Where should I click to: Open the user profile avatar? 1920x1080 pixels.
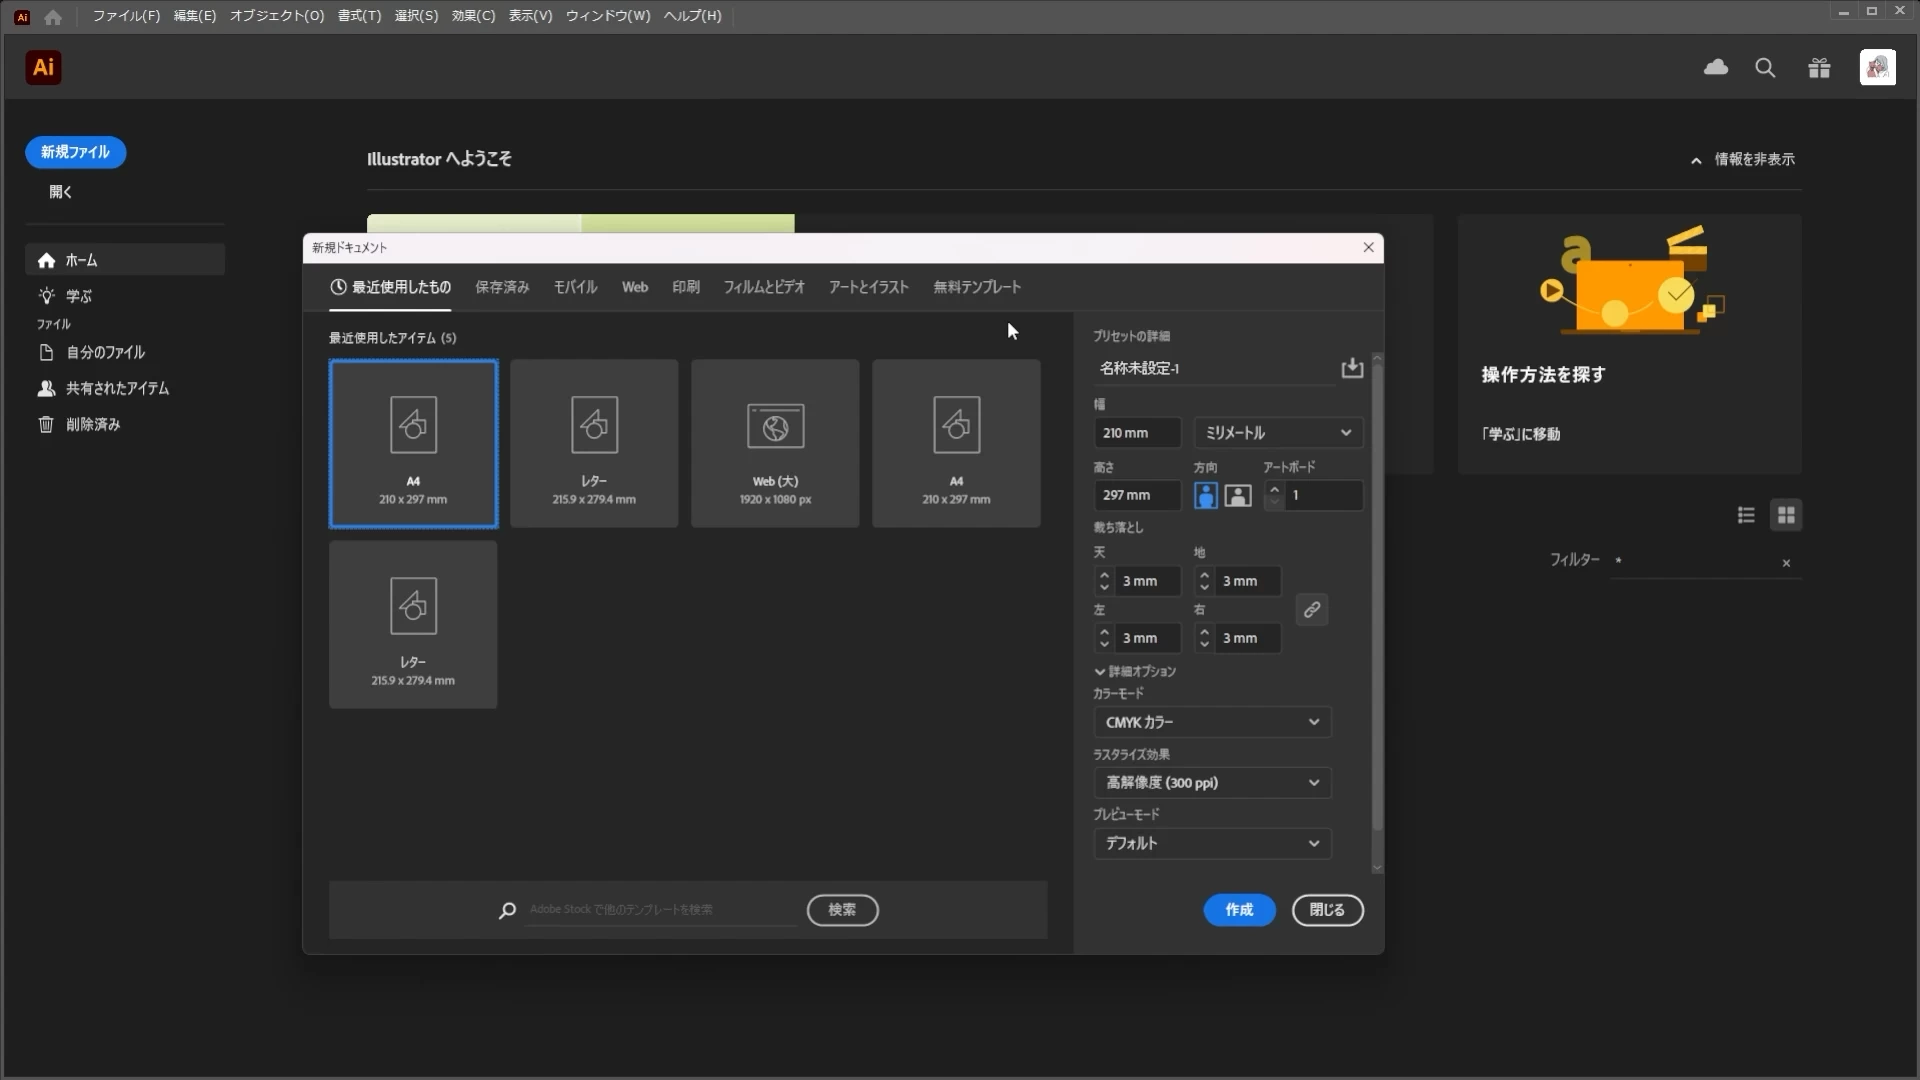pos(1877,67)
